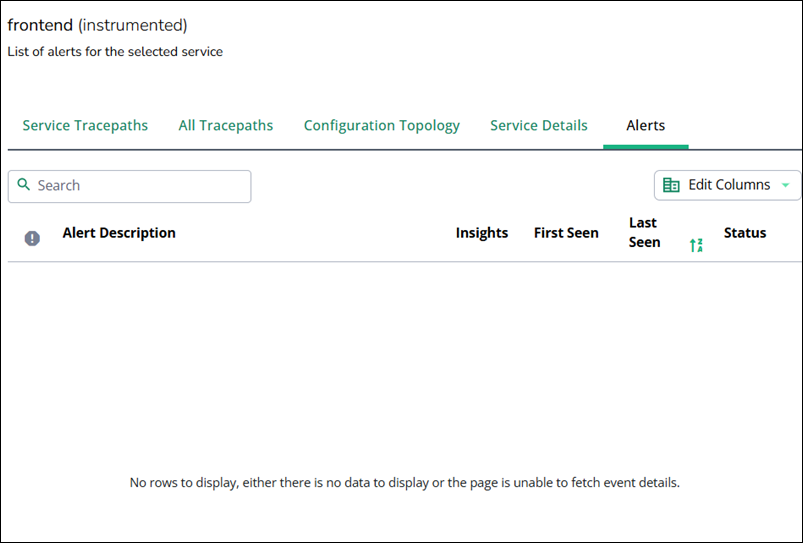
Task: Click the "No rows to display" message
Action: [x=404, y=483]
